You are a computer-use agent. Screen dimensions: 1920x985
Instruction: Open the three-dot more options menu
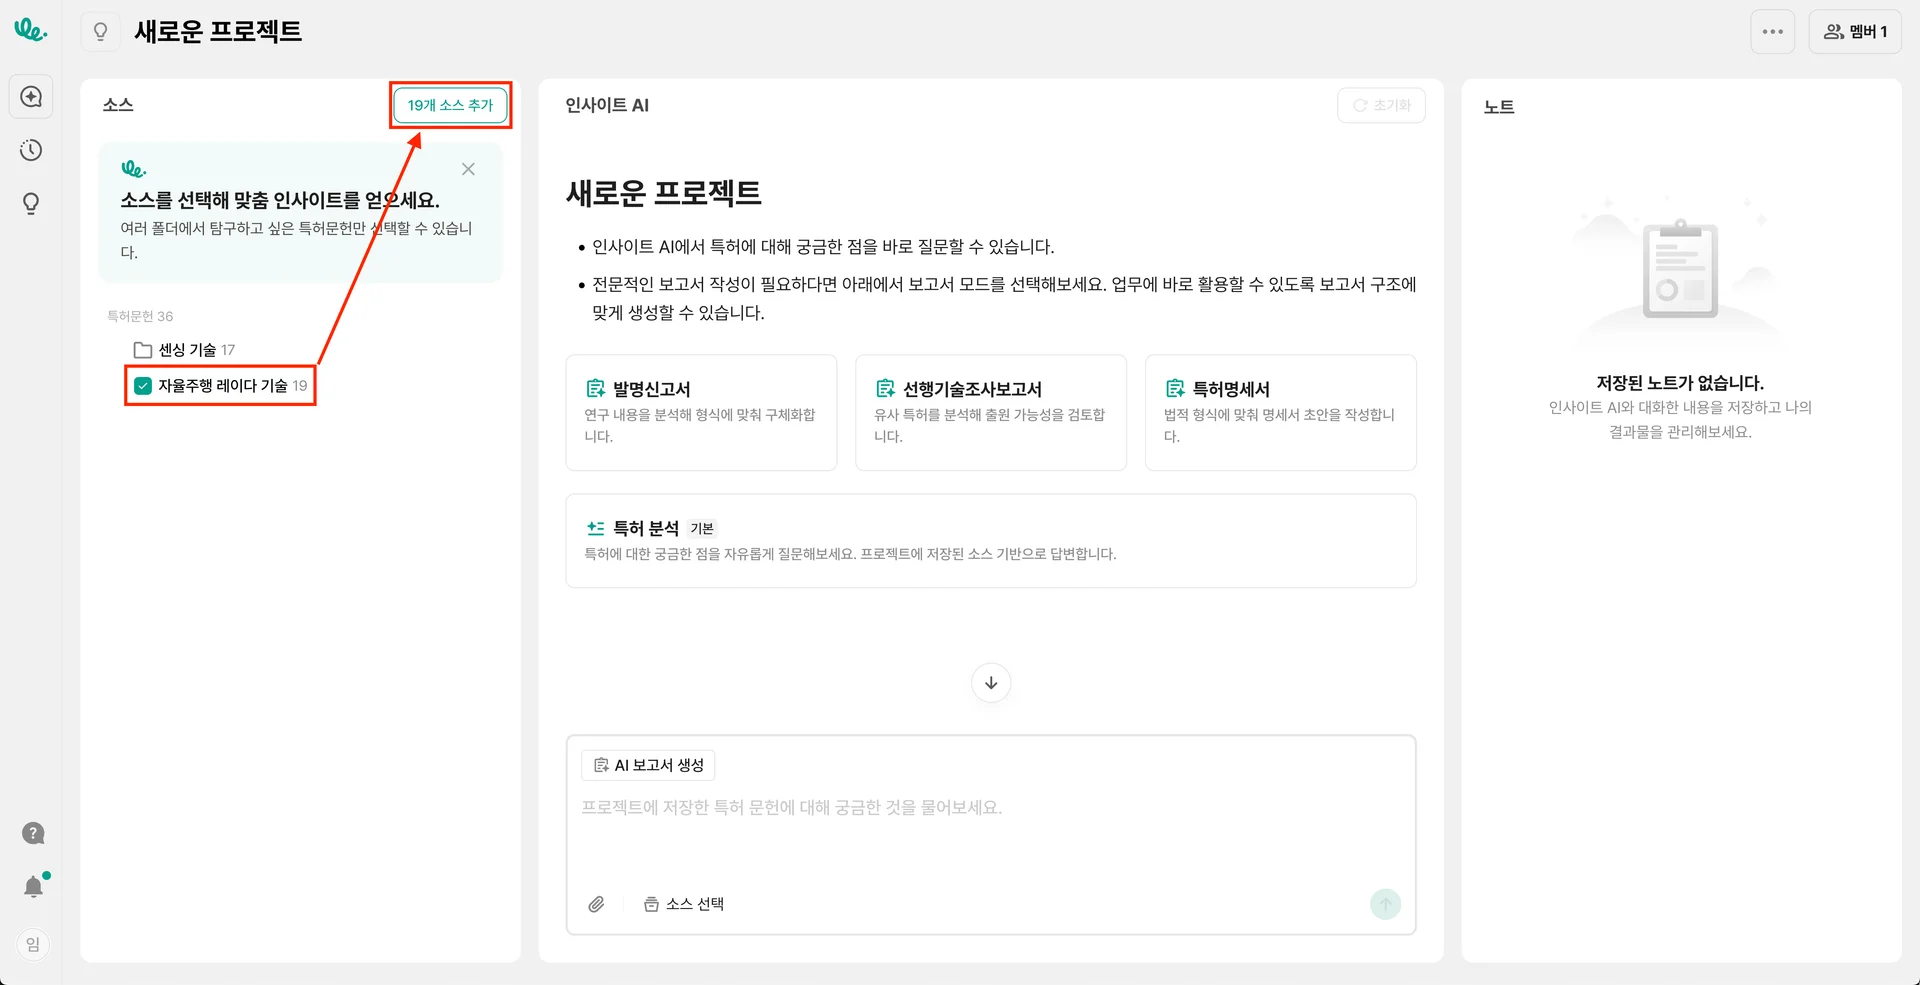pyautogui.click(x=1772, y=32)
